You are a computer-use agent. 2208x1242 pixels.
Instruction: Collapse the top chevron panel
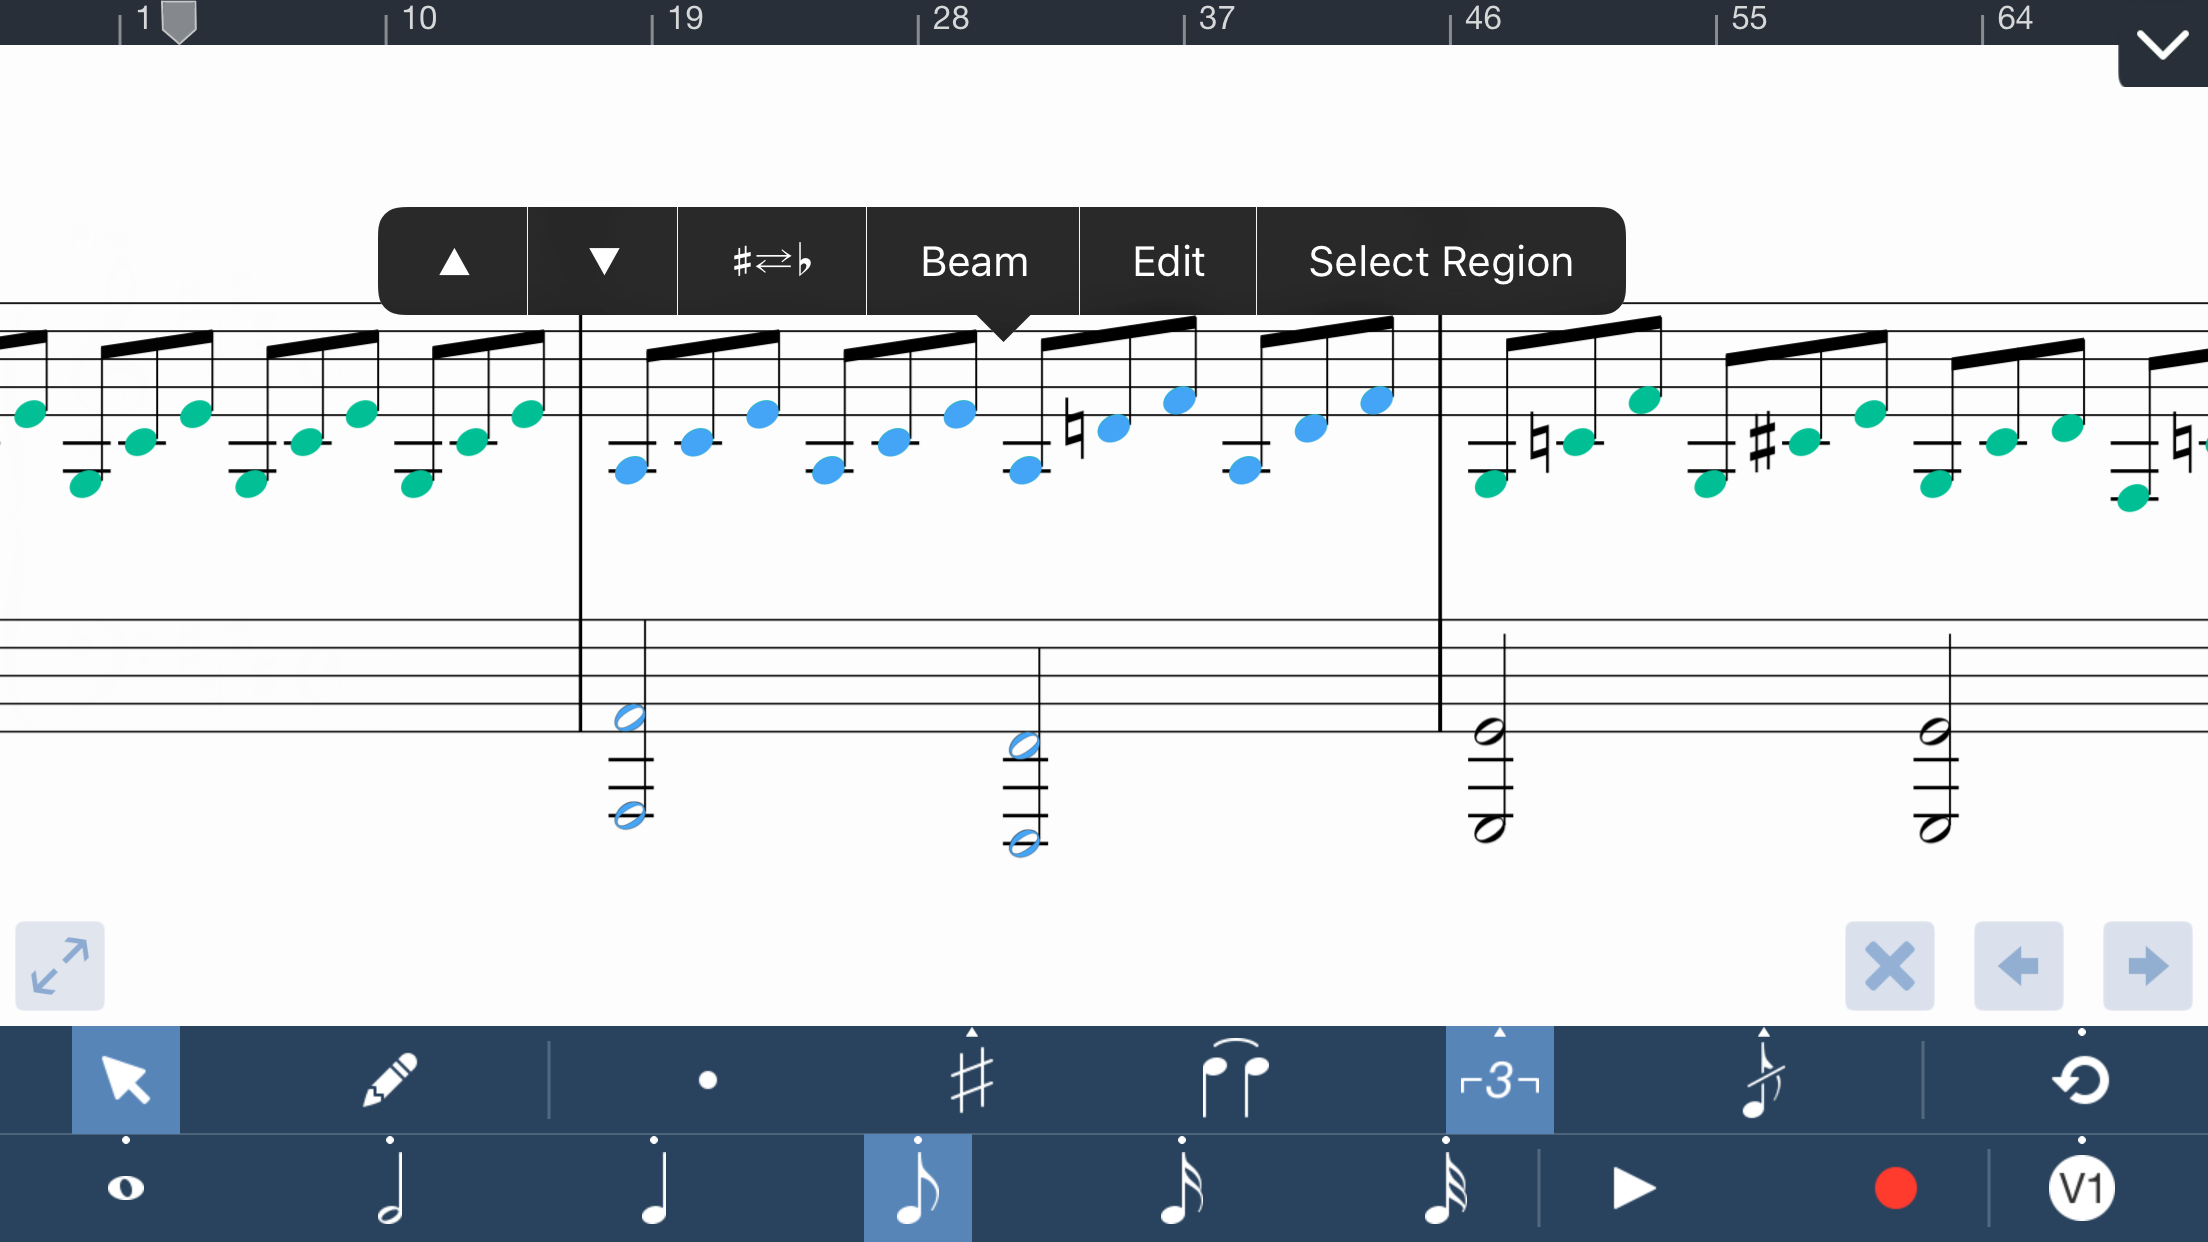tap(2162, 45)
